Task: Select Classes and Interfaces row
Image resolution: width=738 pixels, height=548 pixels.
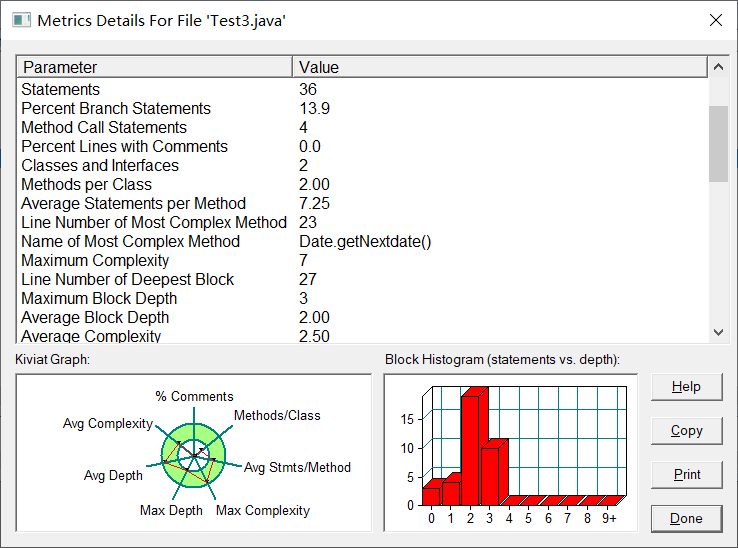Action: pyautogui.click(x=362, y=165)
